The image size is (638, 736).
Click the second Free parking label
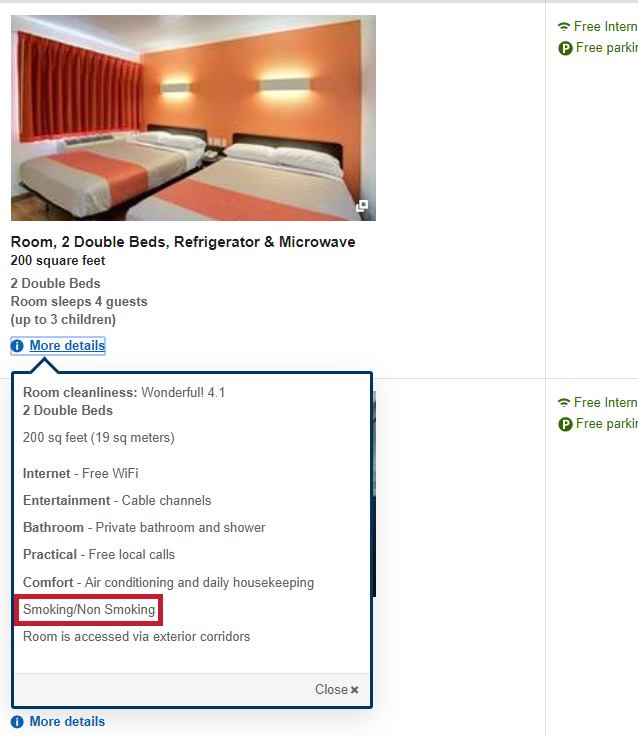tap(607, 423)
